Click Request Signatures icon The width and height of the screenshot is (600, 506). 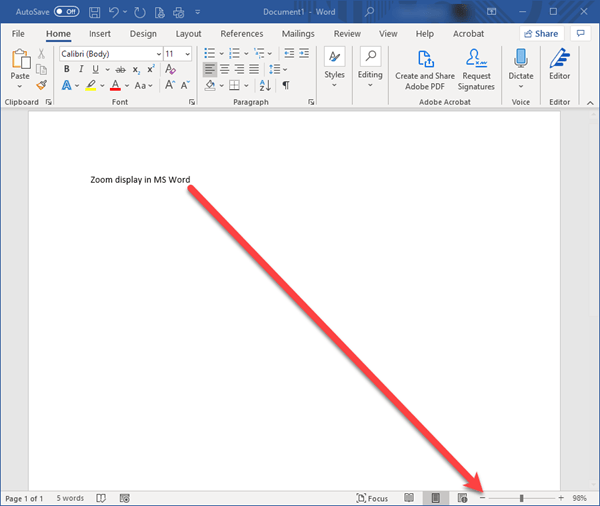click(x=476, y=66)
